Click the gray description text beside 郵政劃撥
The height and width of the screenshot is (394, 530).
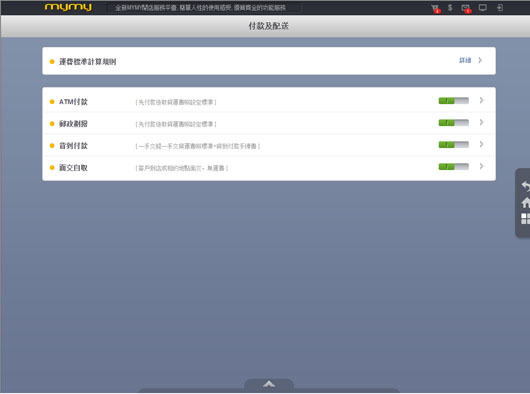176,124
